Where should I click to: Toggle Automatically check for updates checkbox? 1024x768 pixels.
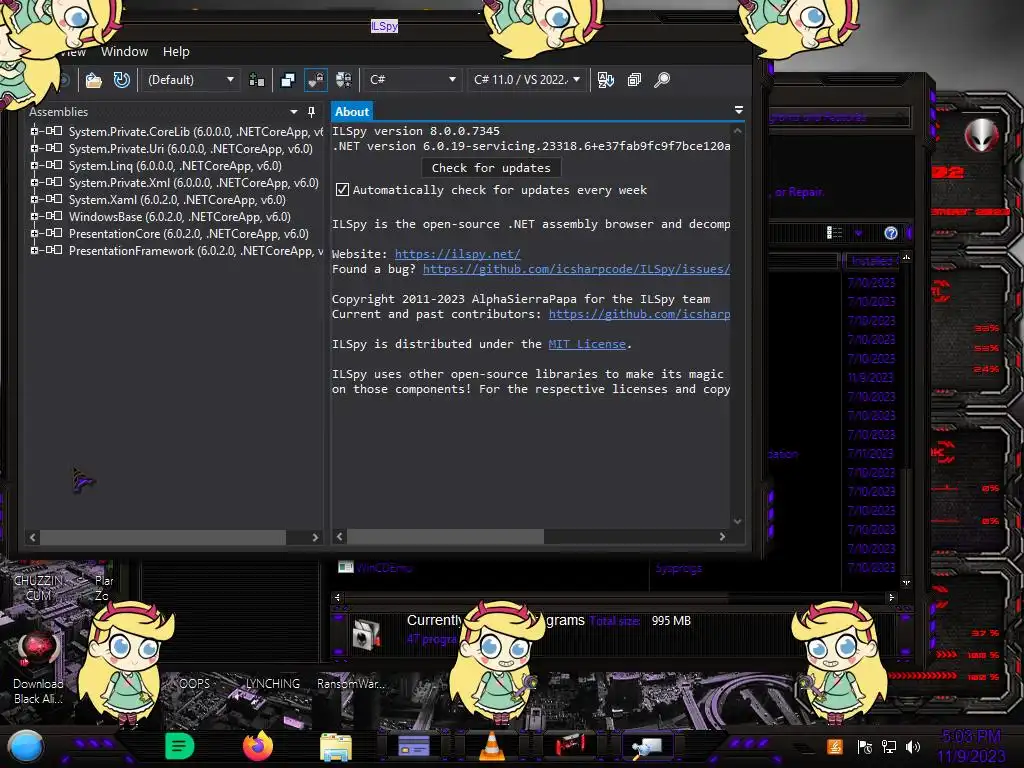click(342, 190)
